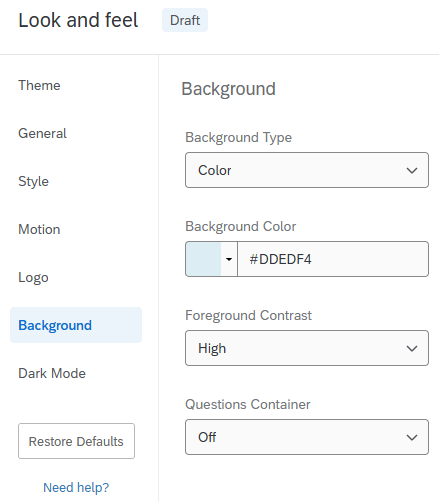Viewport: 439px width, 502px height.
Task: Click the Restore Defaults button
Action: (x=76, y=441)
